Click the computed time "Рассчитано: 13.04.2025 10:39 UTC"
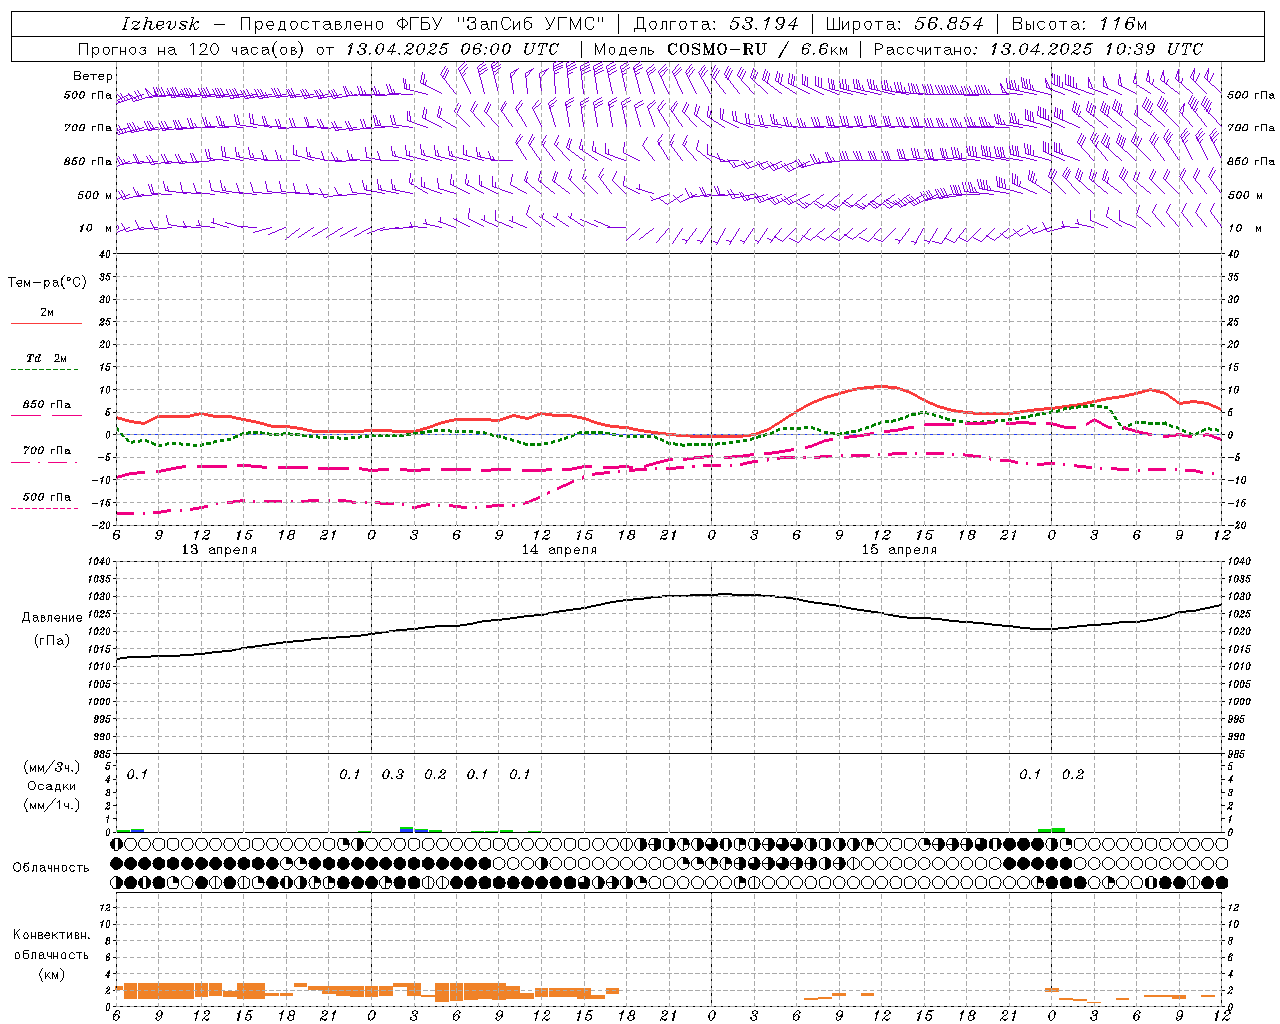Viewport: 1280px width, 1024px height. [1038, 49]
